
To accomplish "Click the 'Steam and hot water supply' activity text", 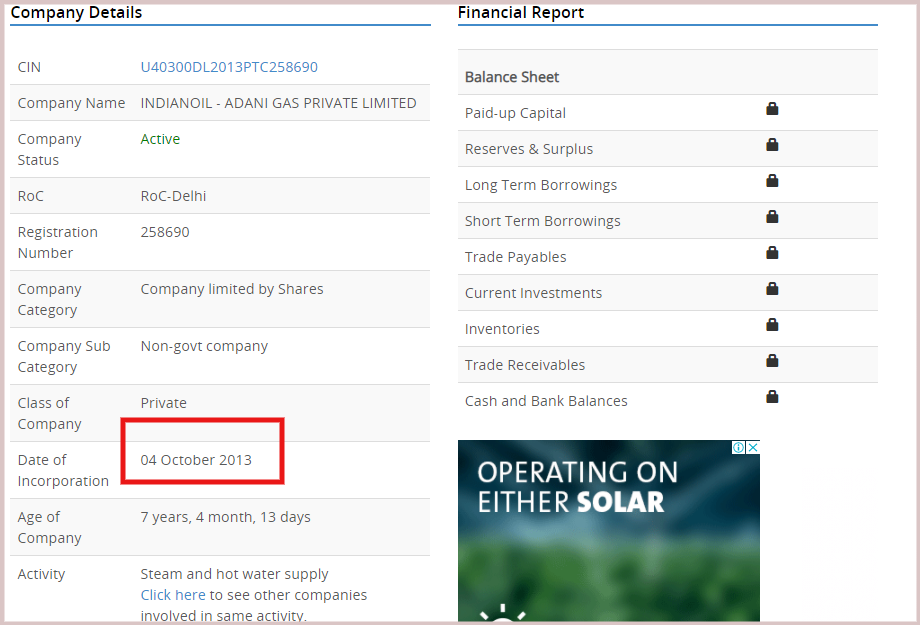I will coord(234,574).
